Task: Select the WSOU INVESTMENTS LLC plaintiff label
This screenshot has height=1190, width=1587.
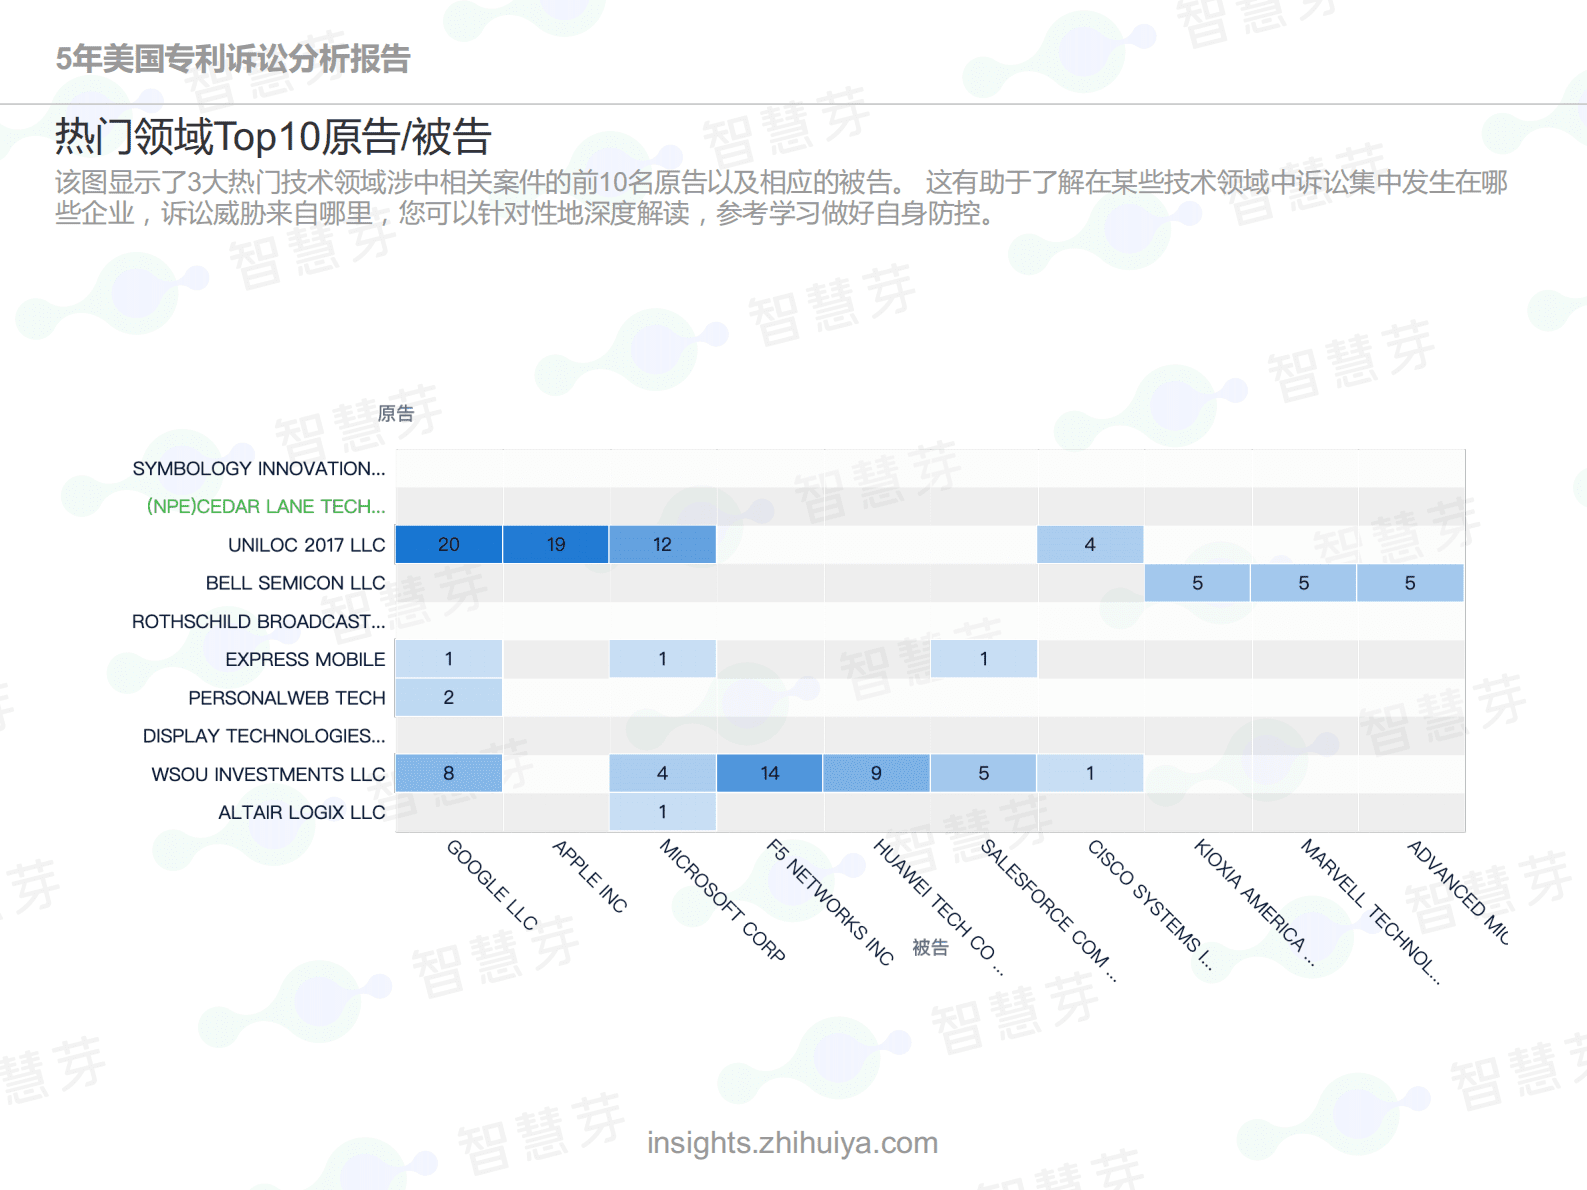Action: click(268, 774)
